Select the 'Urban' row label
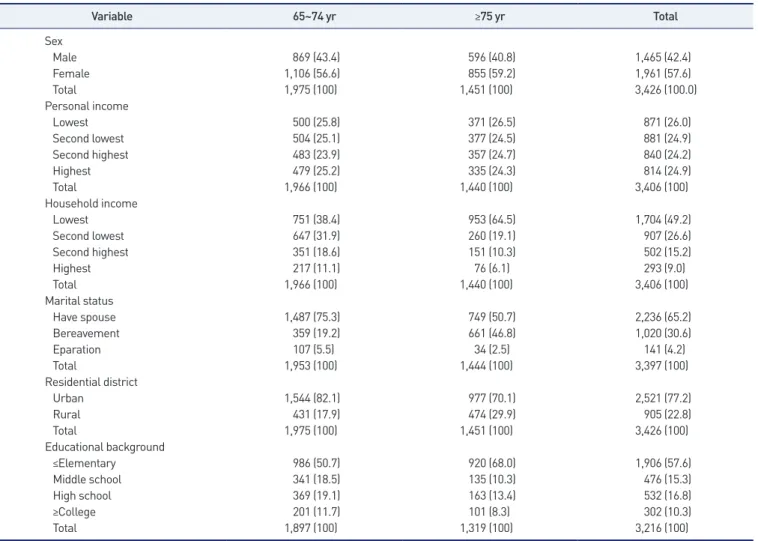 68,398
